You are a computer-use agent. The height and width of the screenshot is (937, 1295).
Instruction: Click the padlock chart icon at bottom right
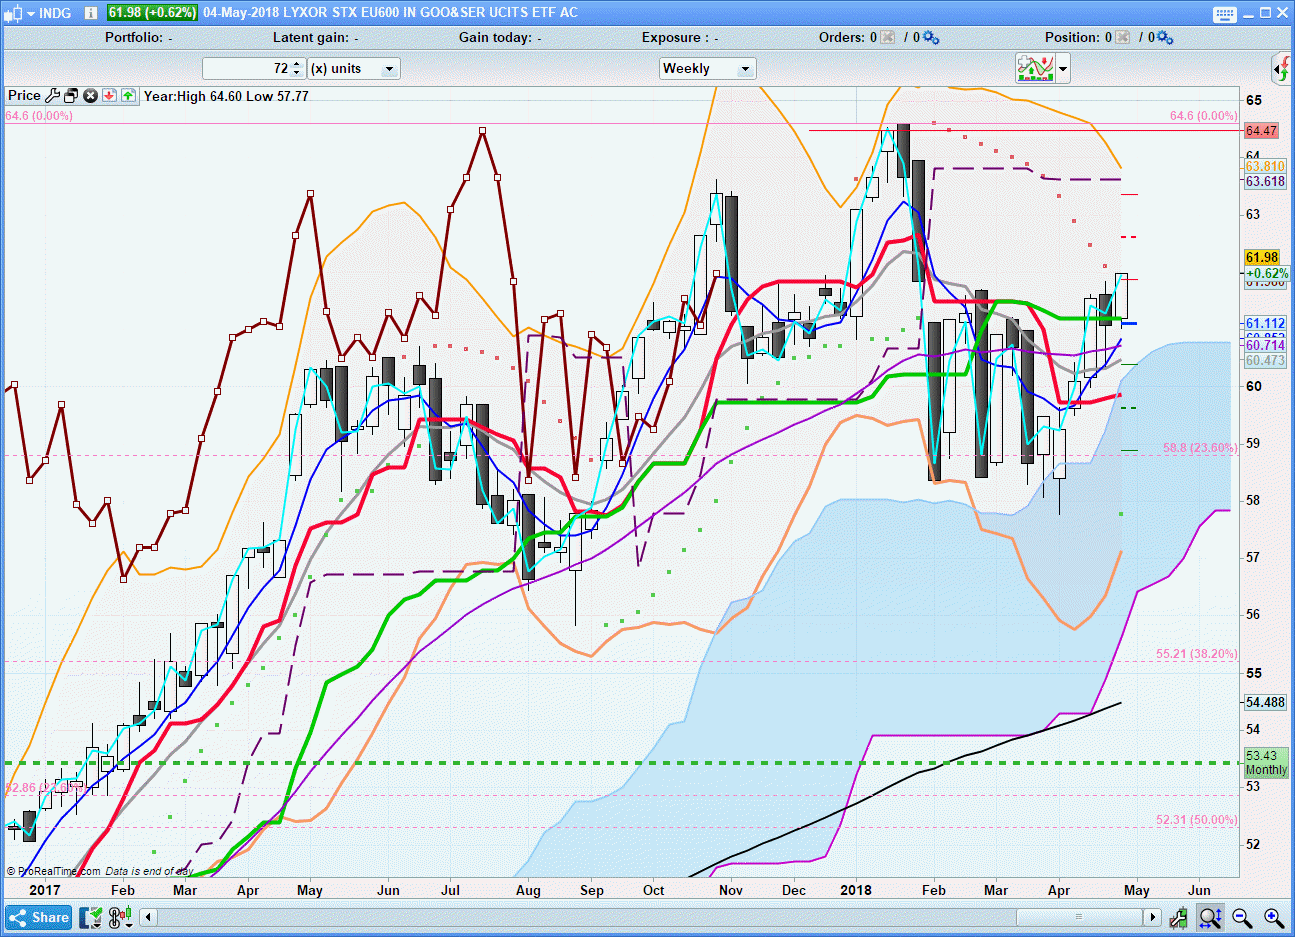pos(1179,917)
